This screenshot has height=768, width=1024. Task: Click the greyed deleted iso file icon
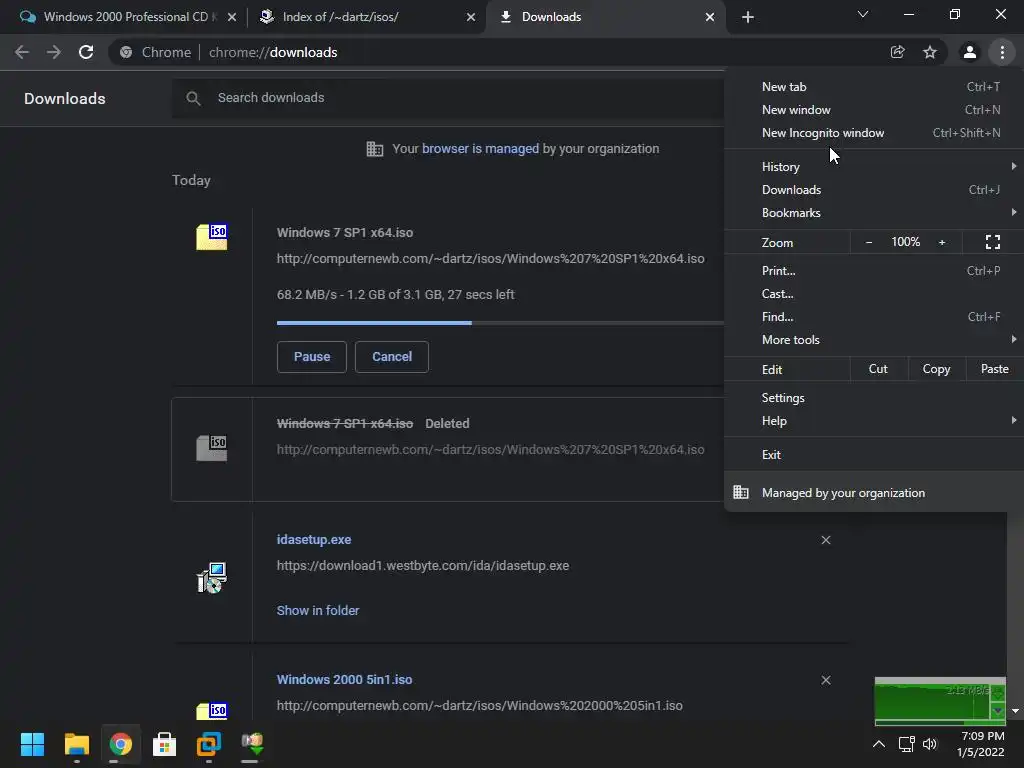coord(212,448)
